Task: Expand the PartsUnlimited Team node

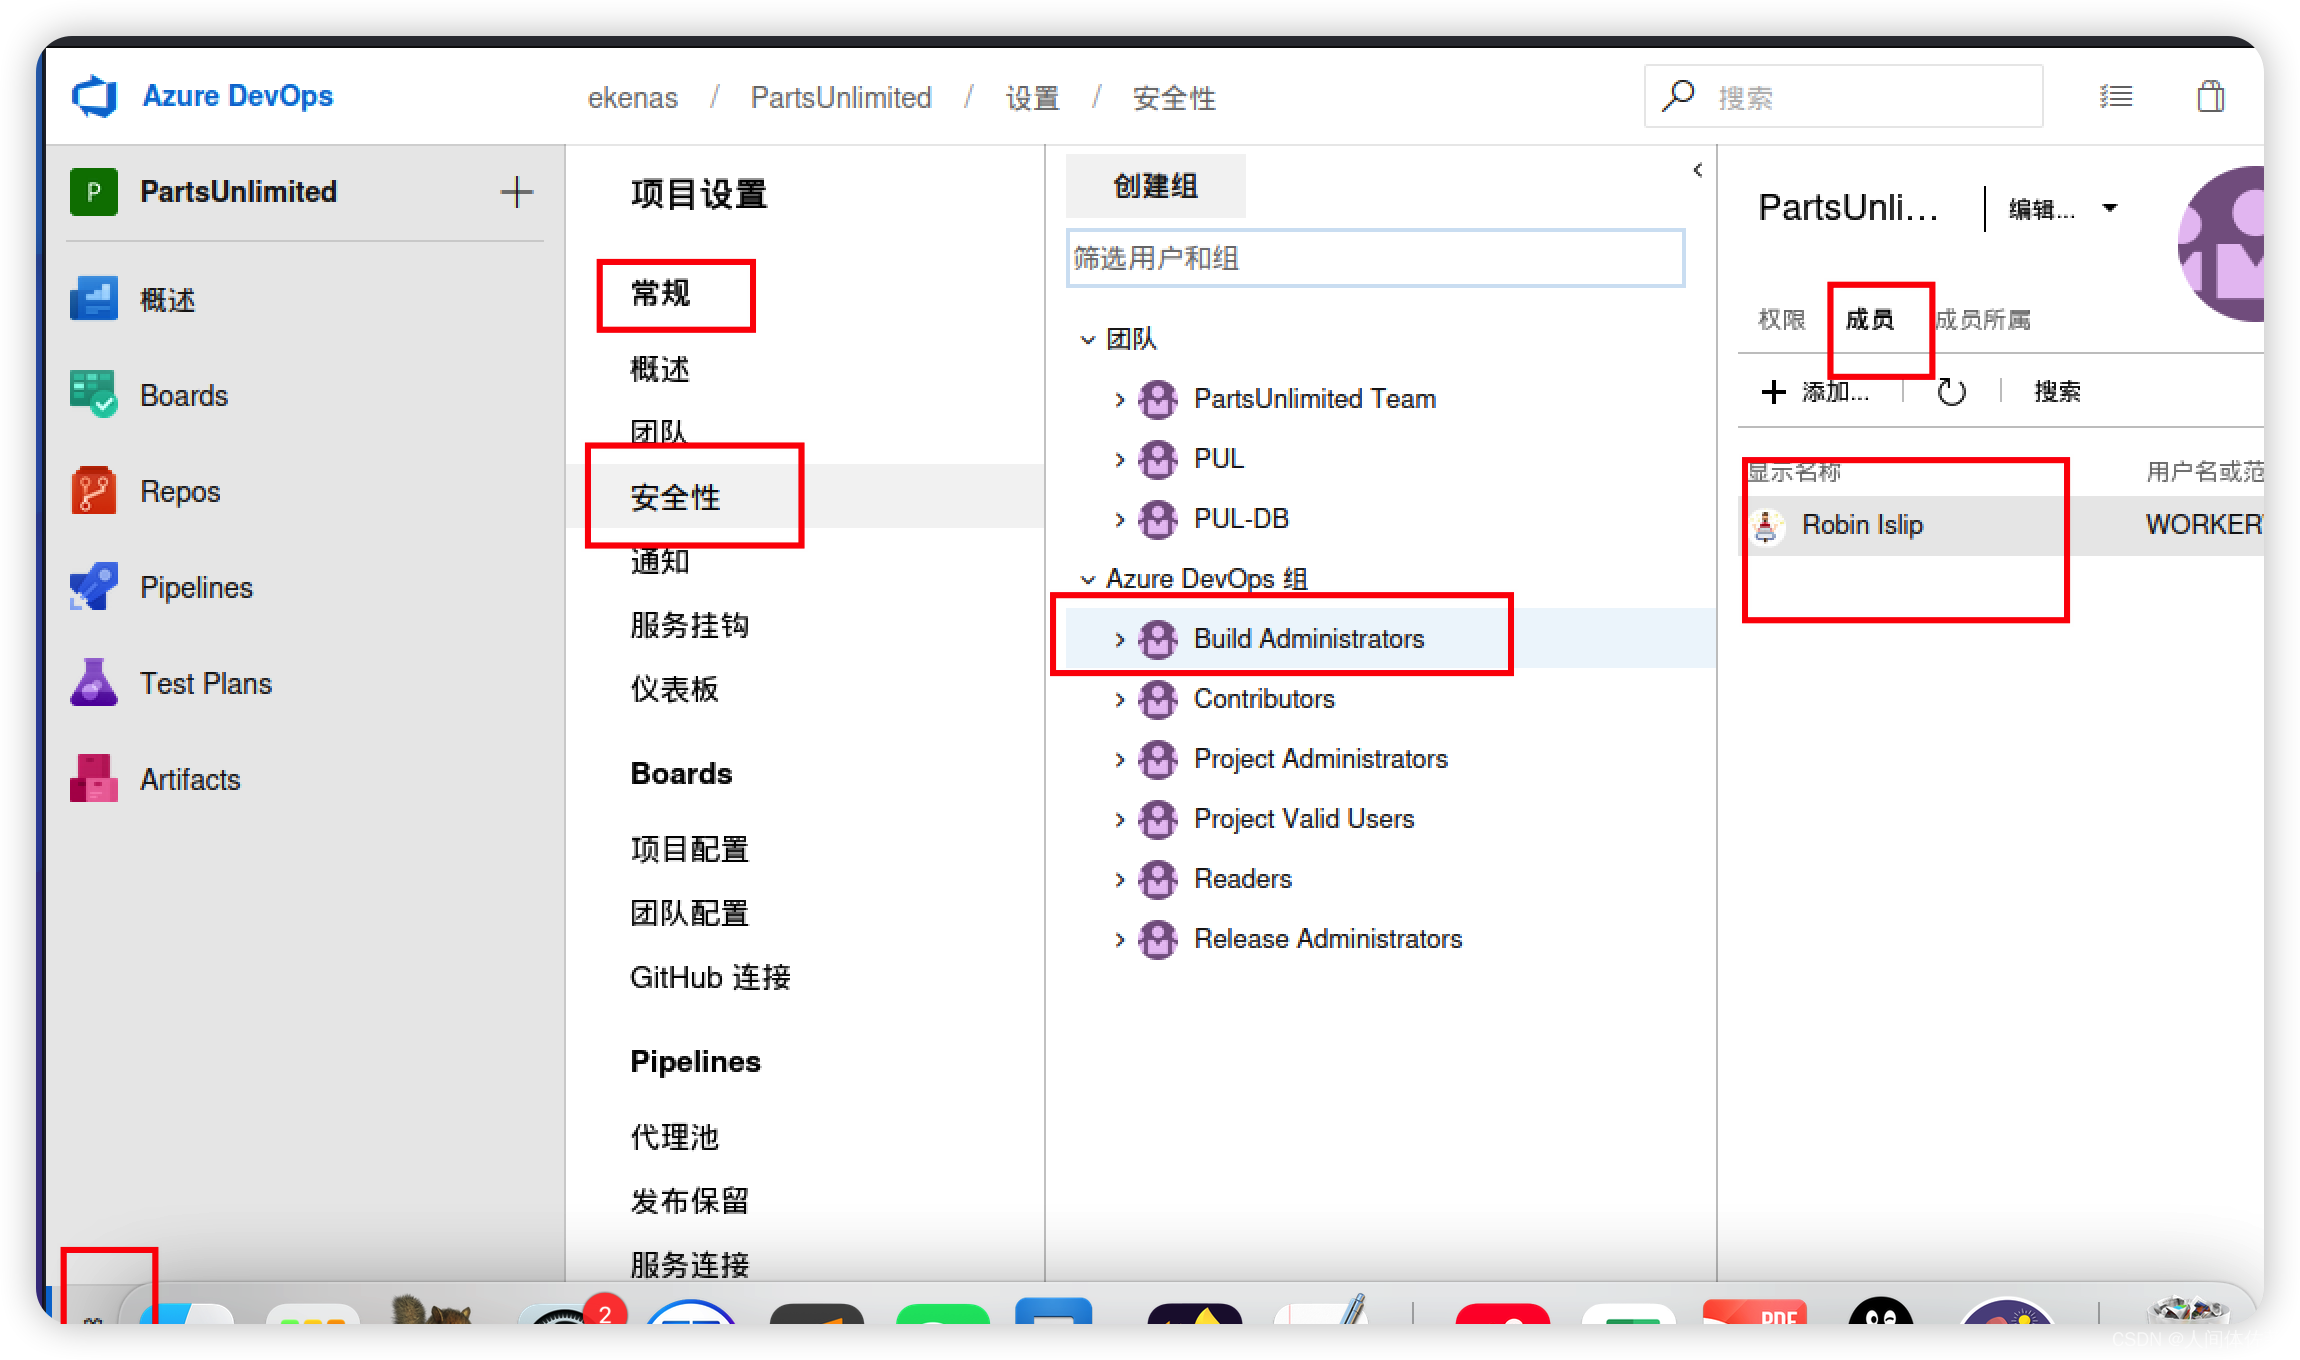Action: click(x=1120, y=400)
